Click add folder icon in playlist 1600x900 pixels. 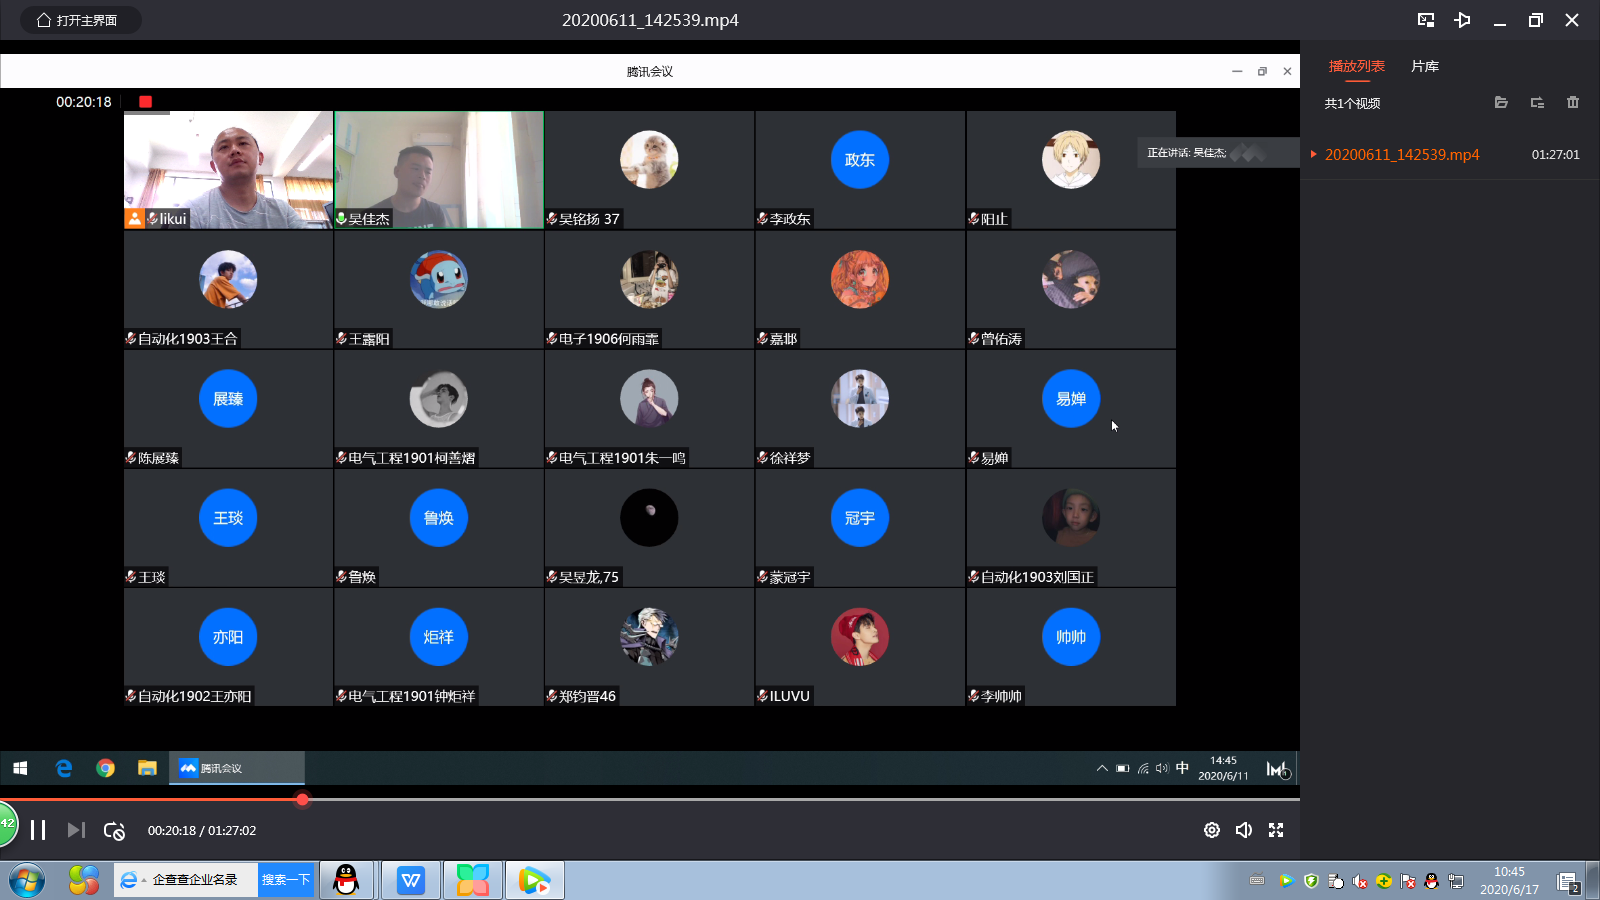click(1537, 102)
